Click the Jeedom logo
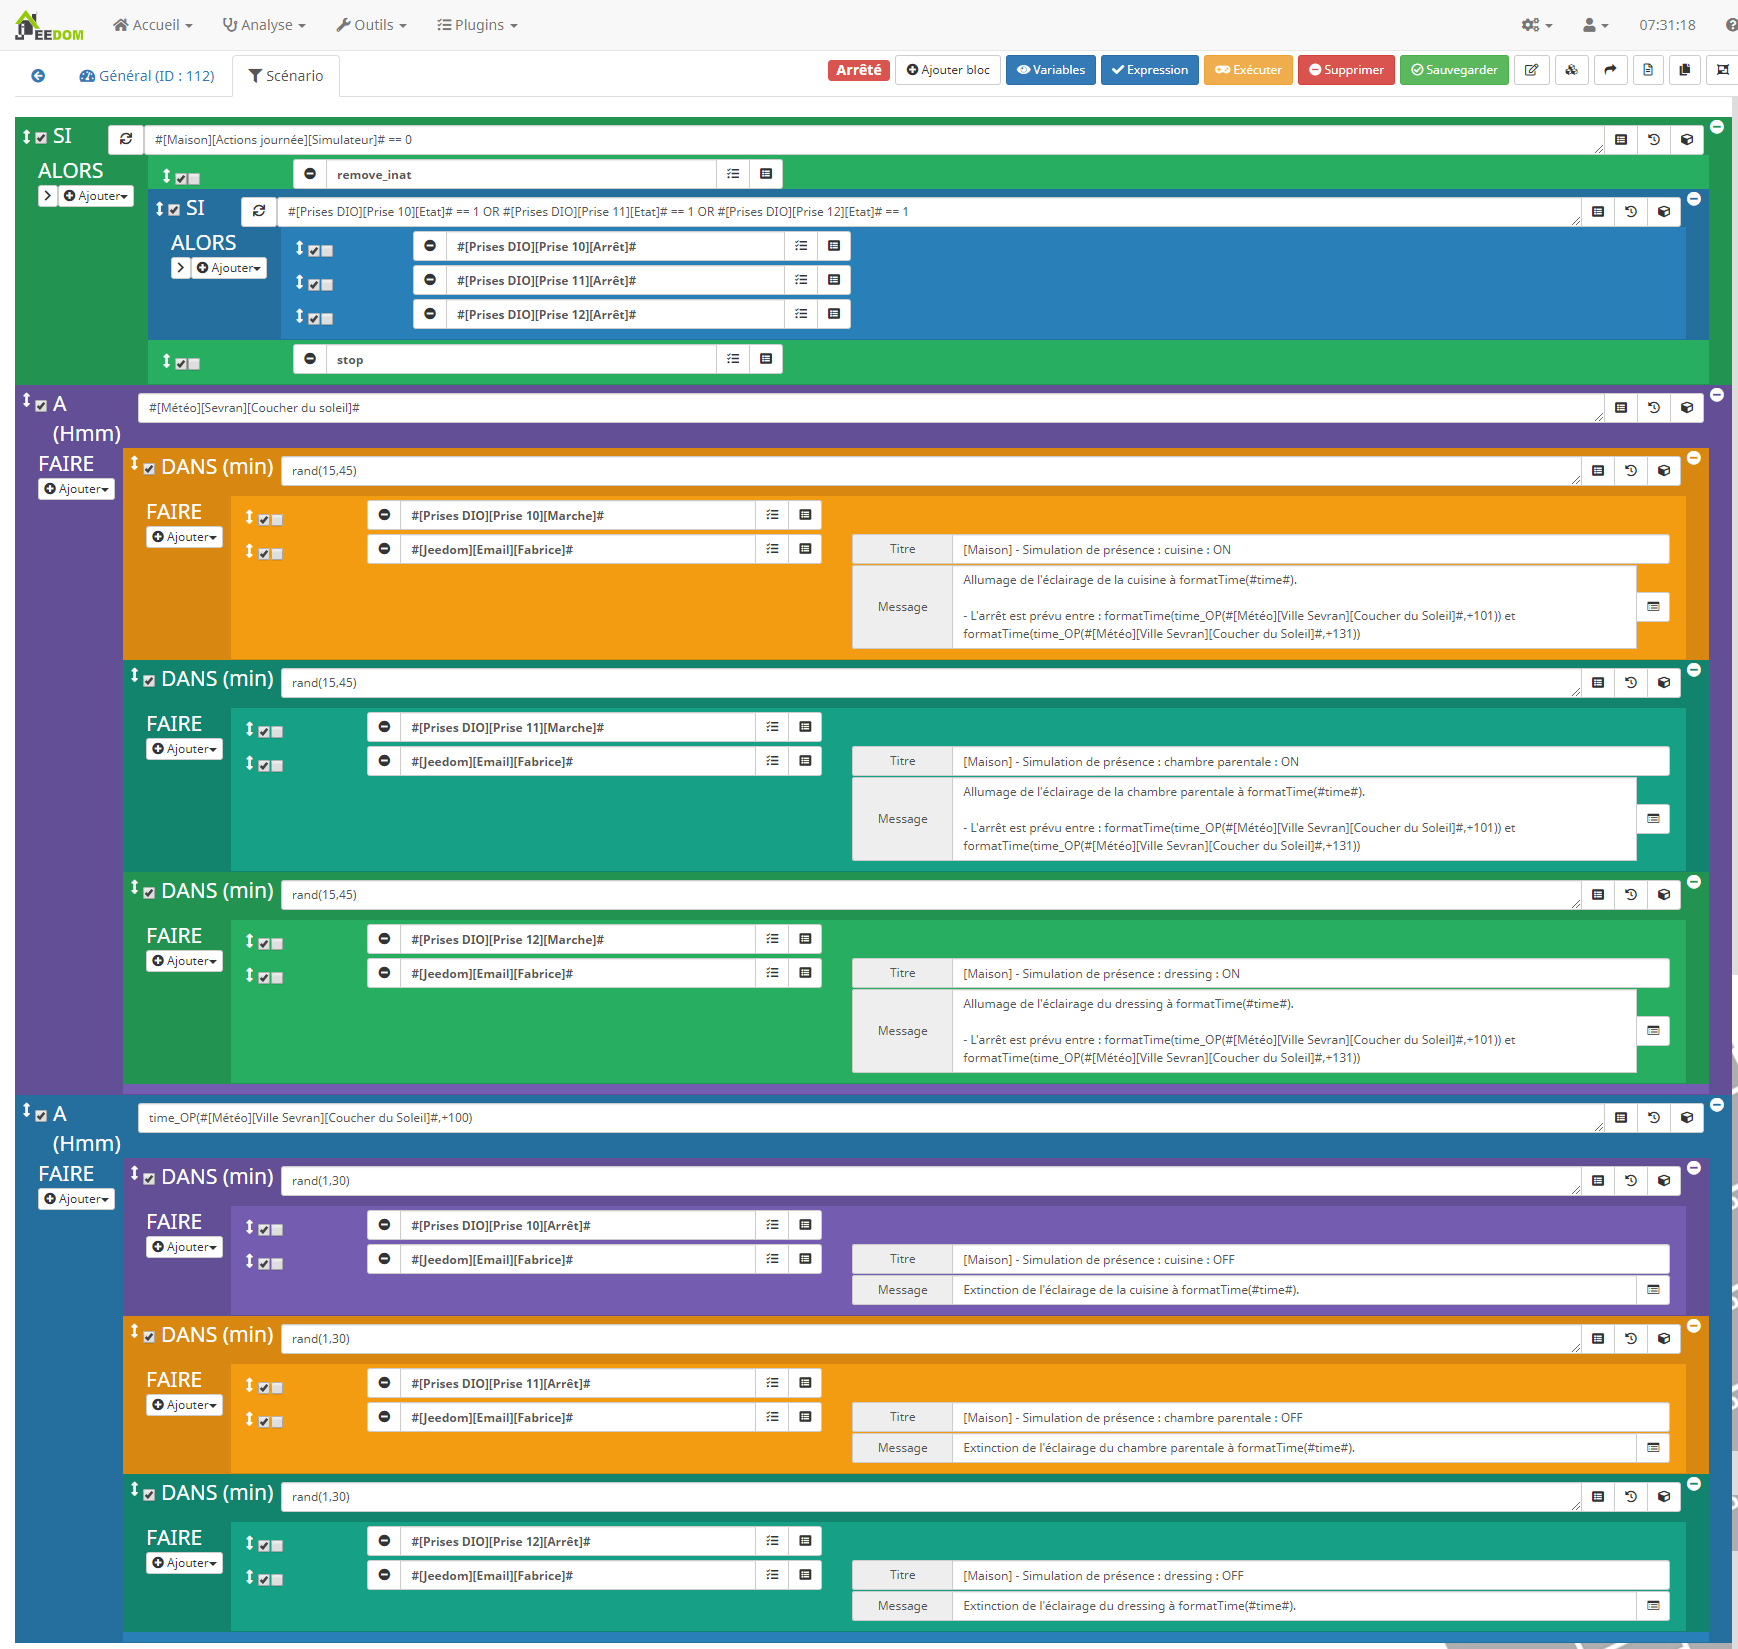The image size is (1738, 1649). click(49, 26)
